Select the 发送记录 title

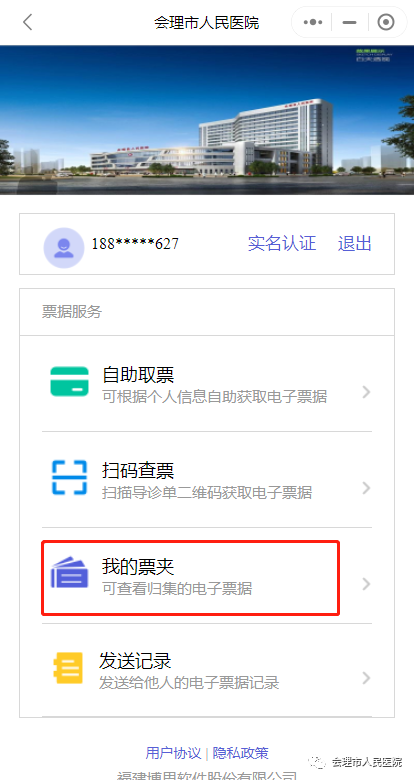click(x=135, y=661)
